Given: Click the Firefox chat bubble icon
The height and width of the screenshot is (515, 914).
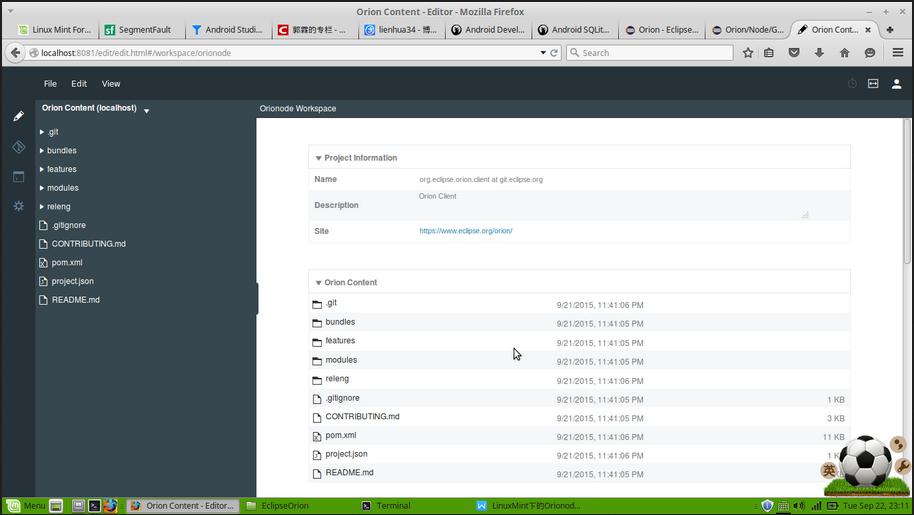Looking at the screenshot, I should (x=870, y=52).
